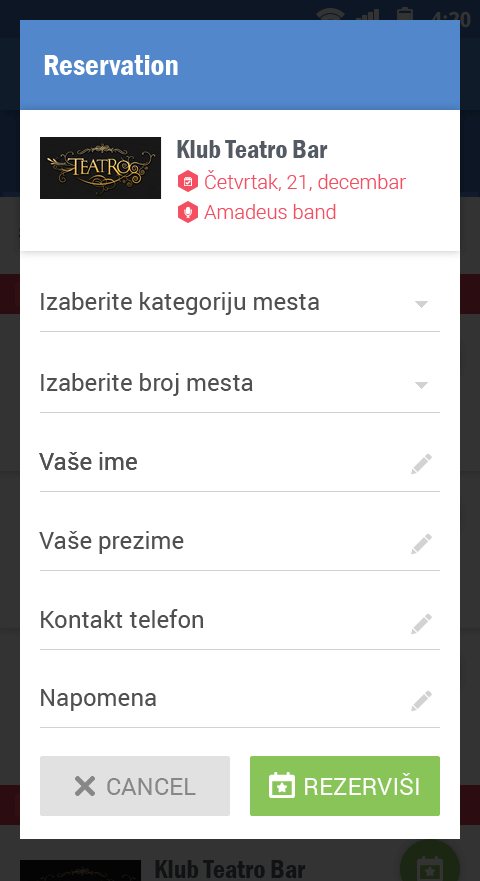Click the Teatro logo thumbnail
This screenshot has height=881, width=480.
(x=100, y=168)
